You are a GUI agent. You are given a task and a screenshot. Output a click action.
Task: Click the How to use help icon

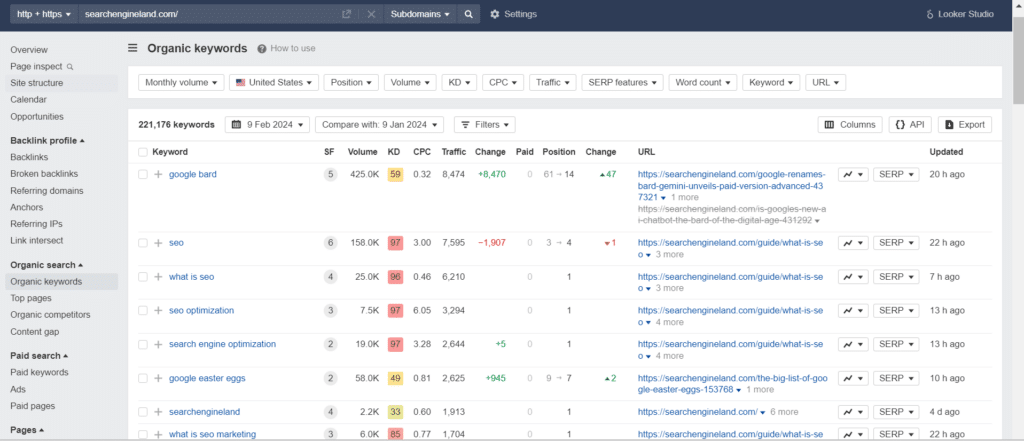click(x=262, y=48)
